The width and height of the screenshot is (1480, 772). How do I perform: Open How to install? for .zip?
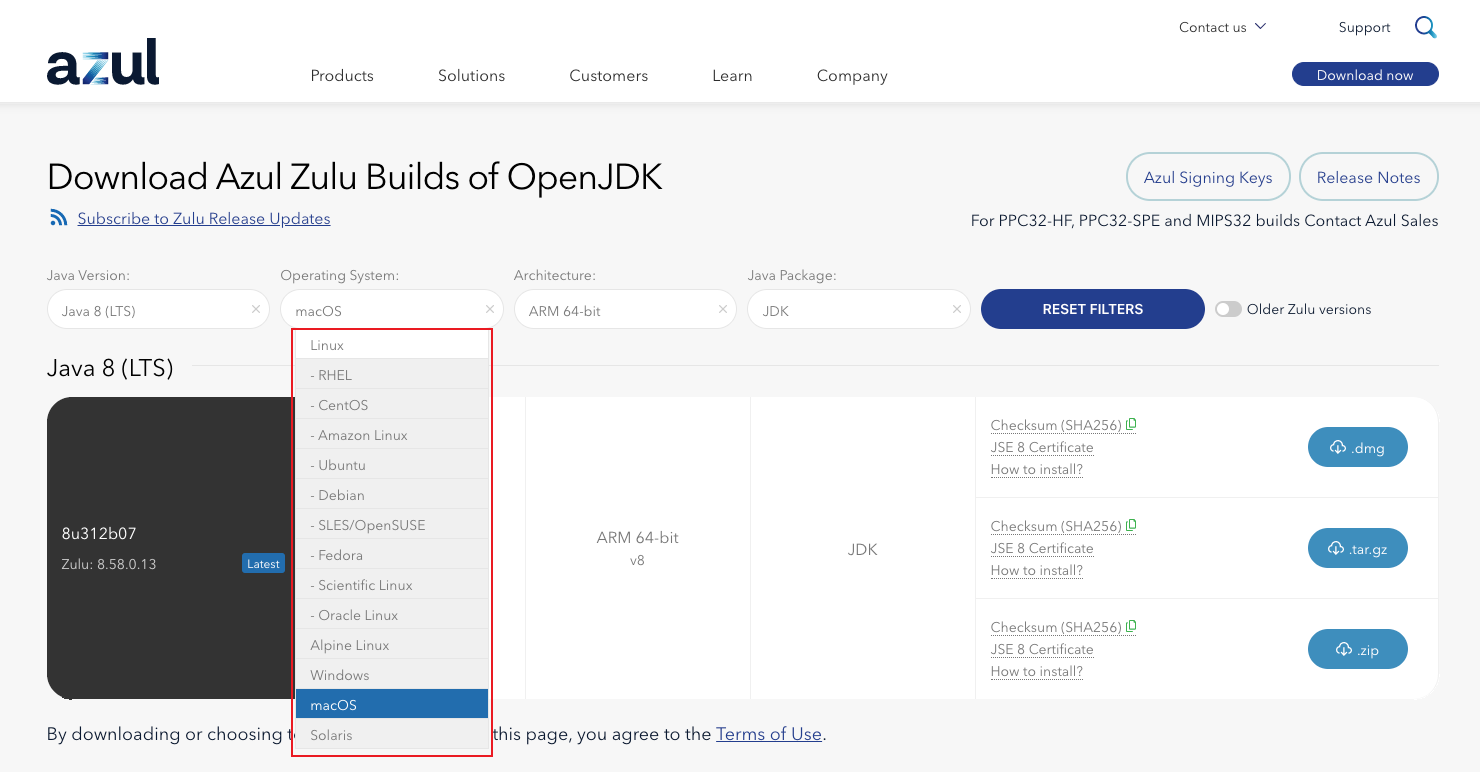point(1037,671)
